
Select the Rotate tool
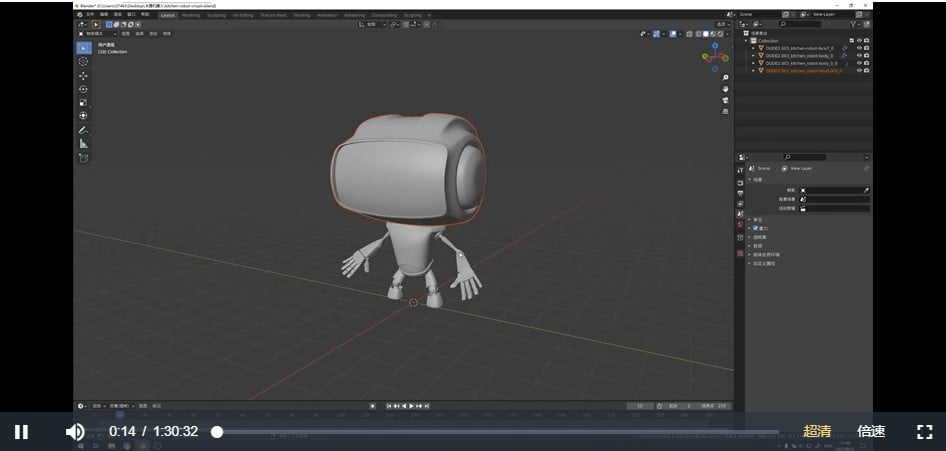tap(83, 89)
